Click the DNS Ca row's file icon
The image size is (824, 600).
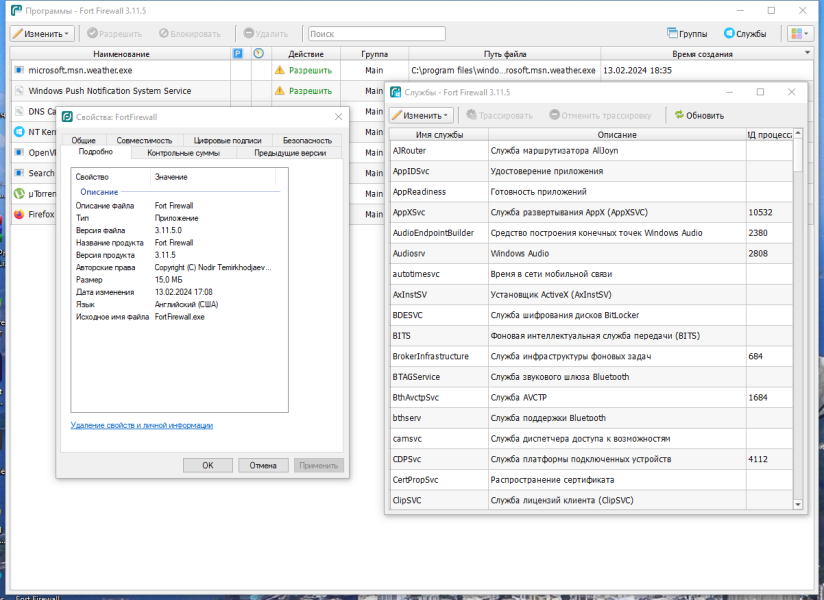(19, 111)
